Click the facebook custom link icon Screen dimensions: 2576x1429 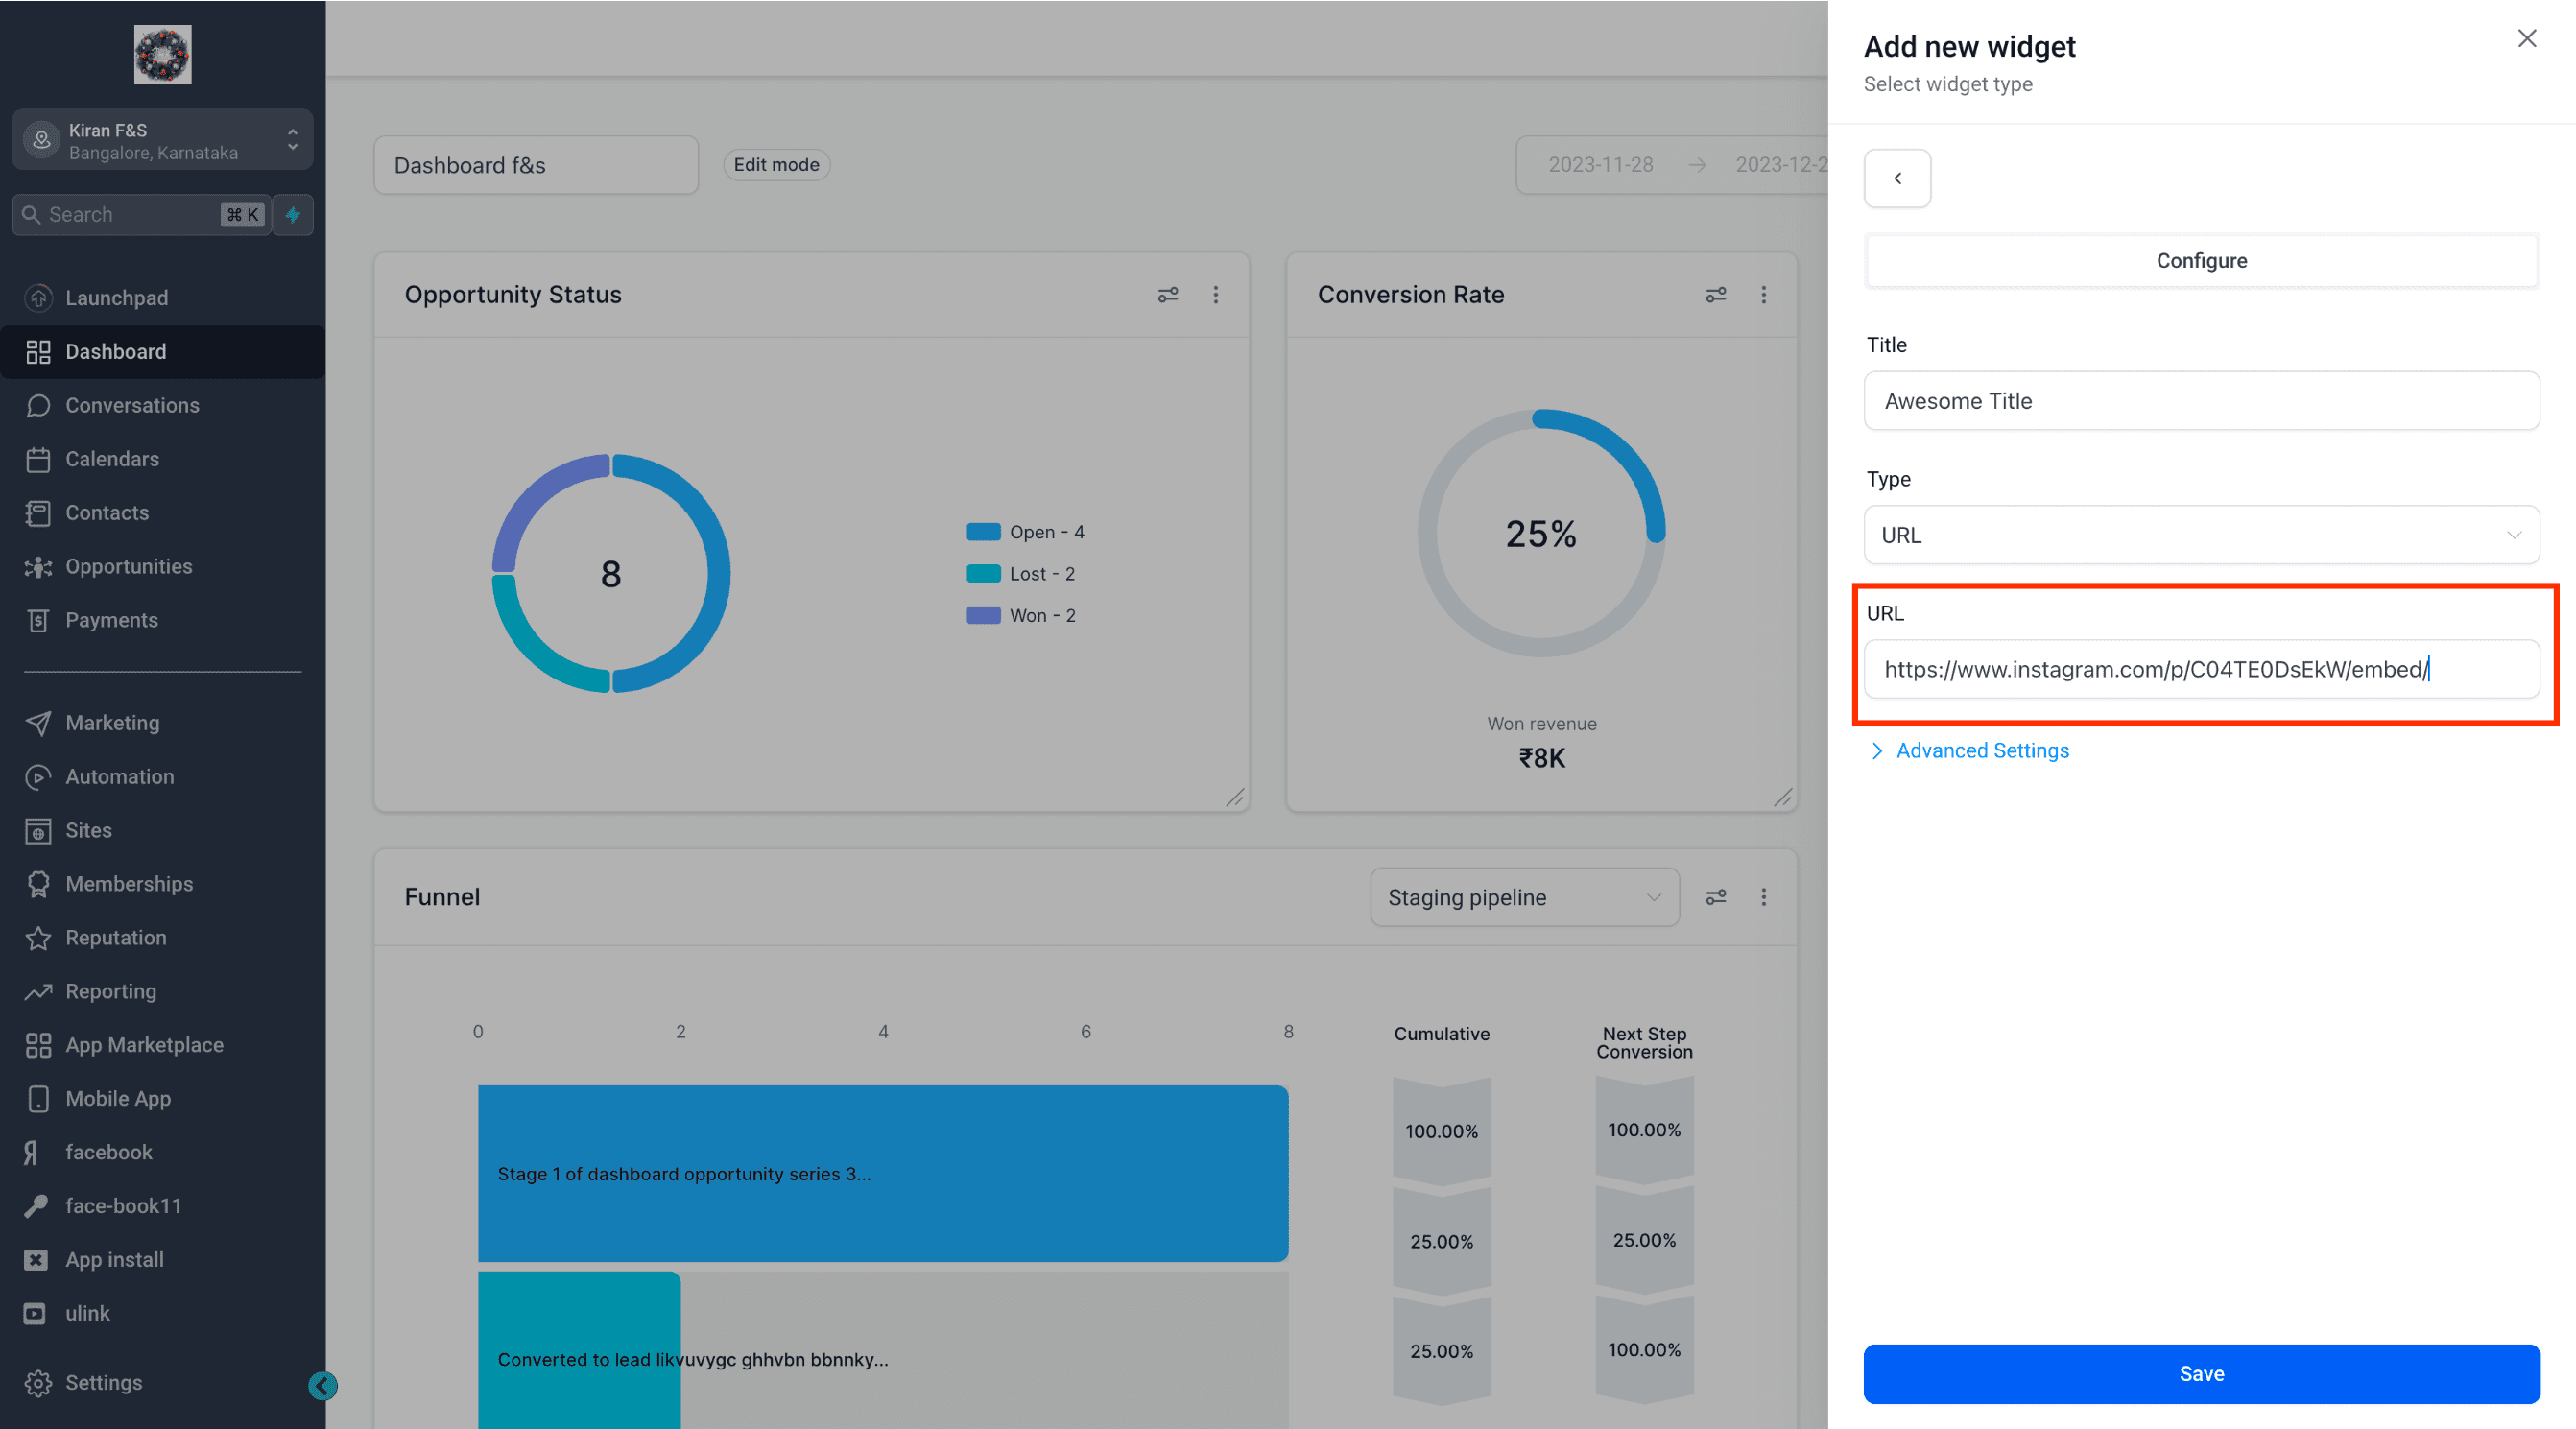tap(32, 1153)
